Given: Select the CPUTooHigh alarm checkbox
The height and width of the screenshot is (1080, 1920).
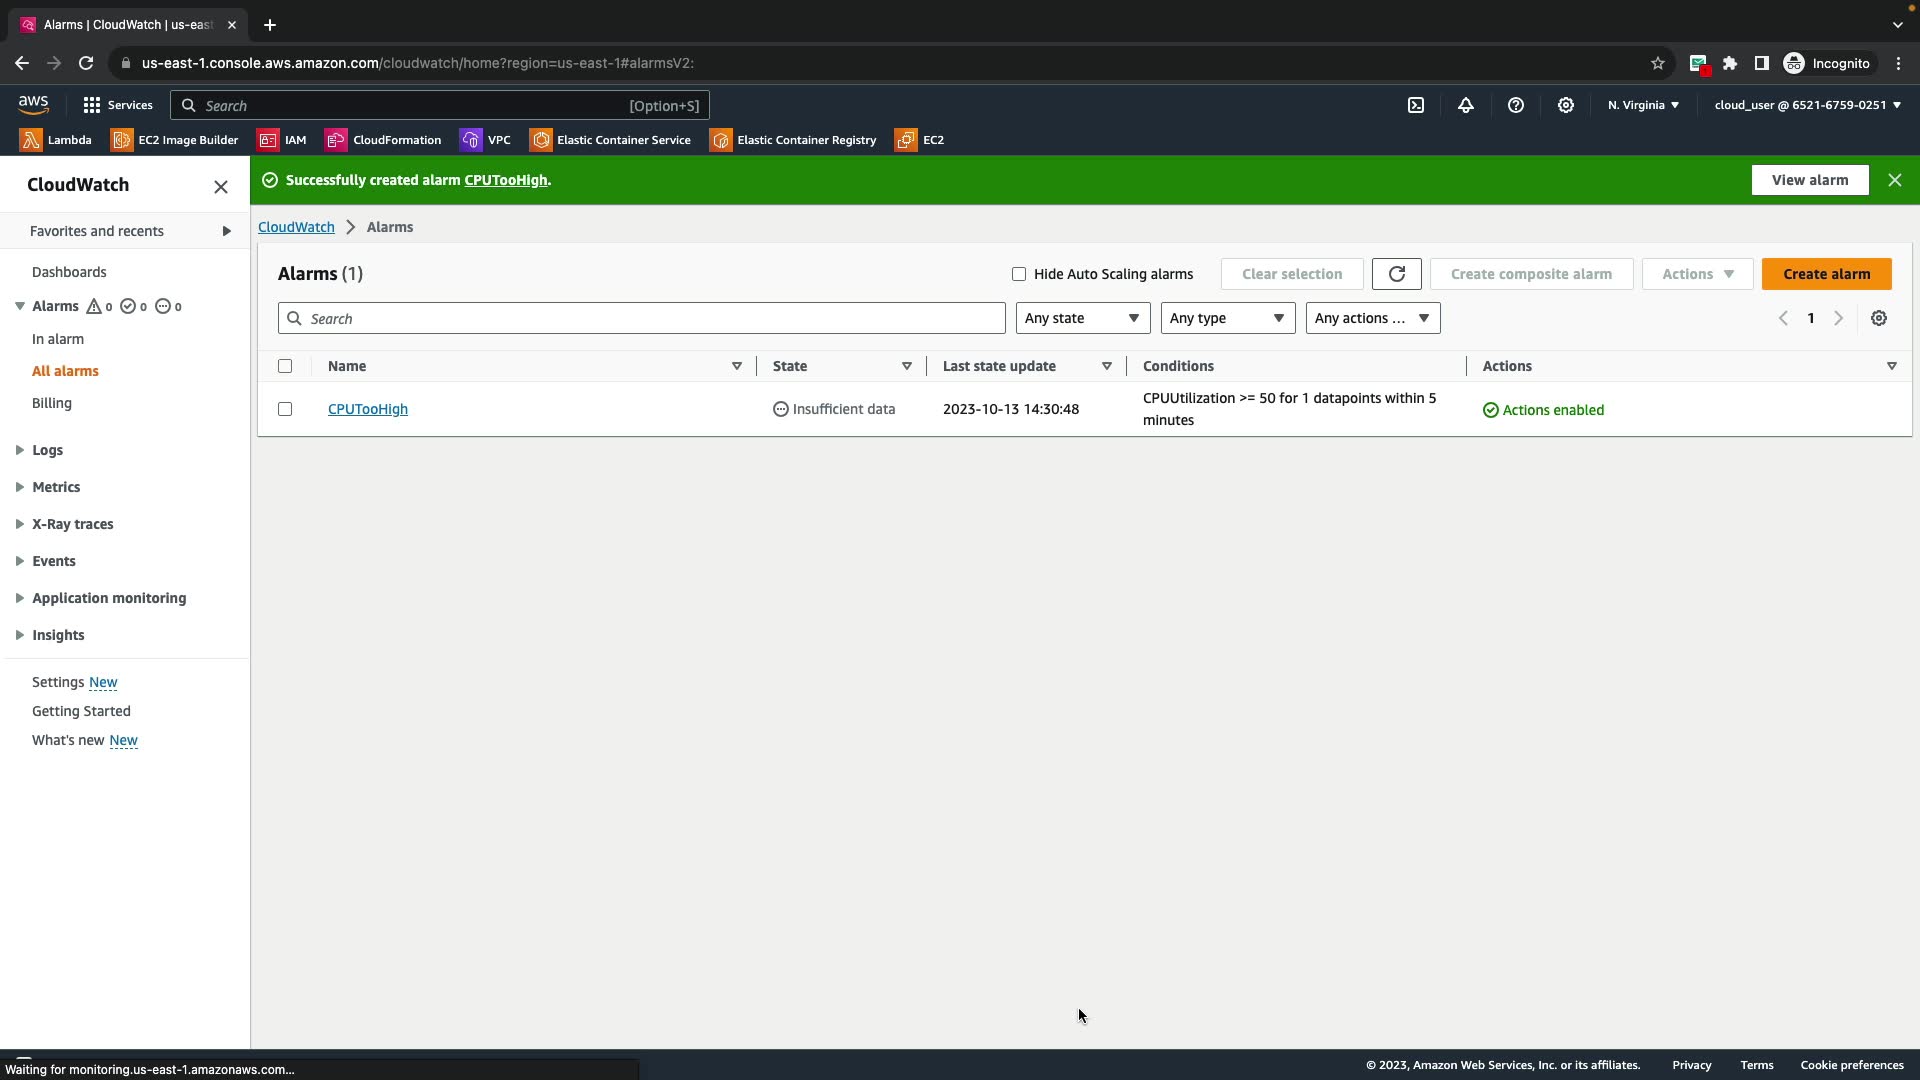Looking at the screenshot, I should click(285, 409).
